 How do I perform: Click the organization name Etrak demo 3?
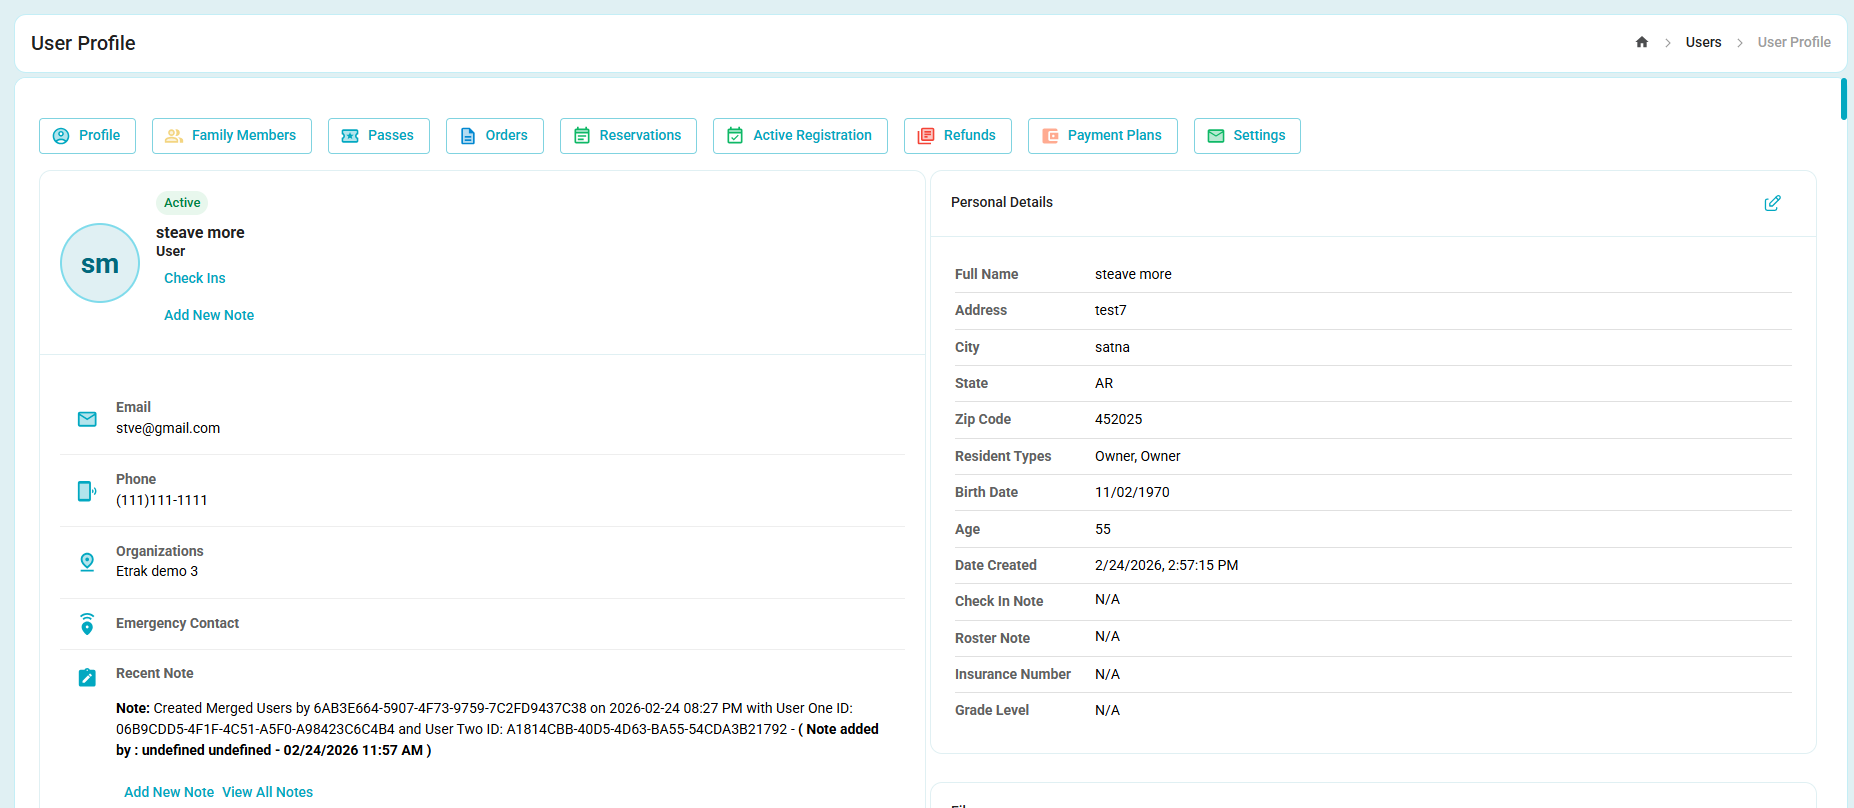[157, 571]
